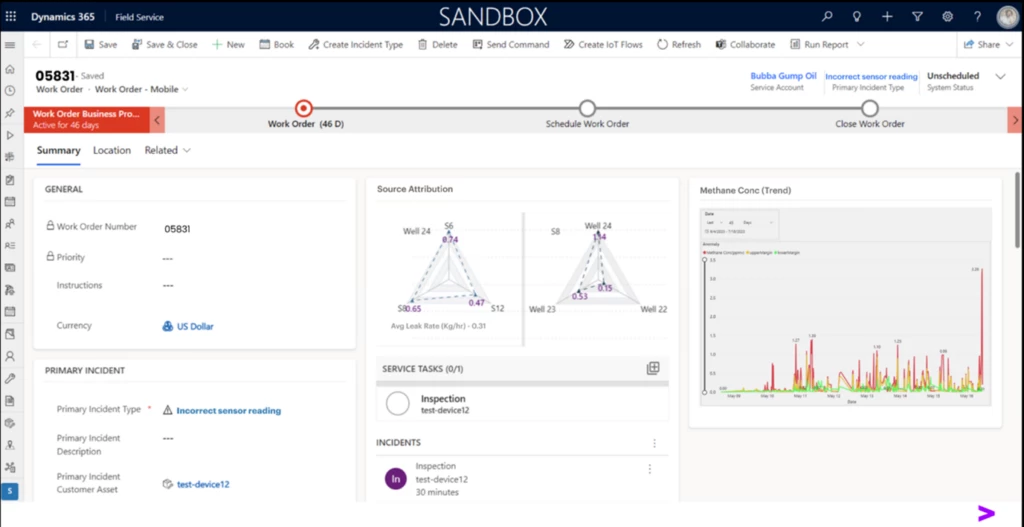Open the help question mark icon

(x=977, y=16)
